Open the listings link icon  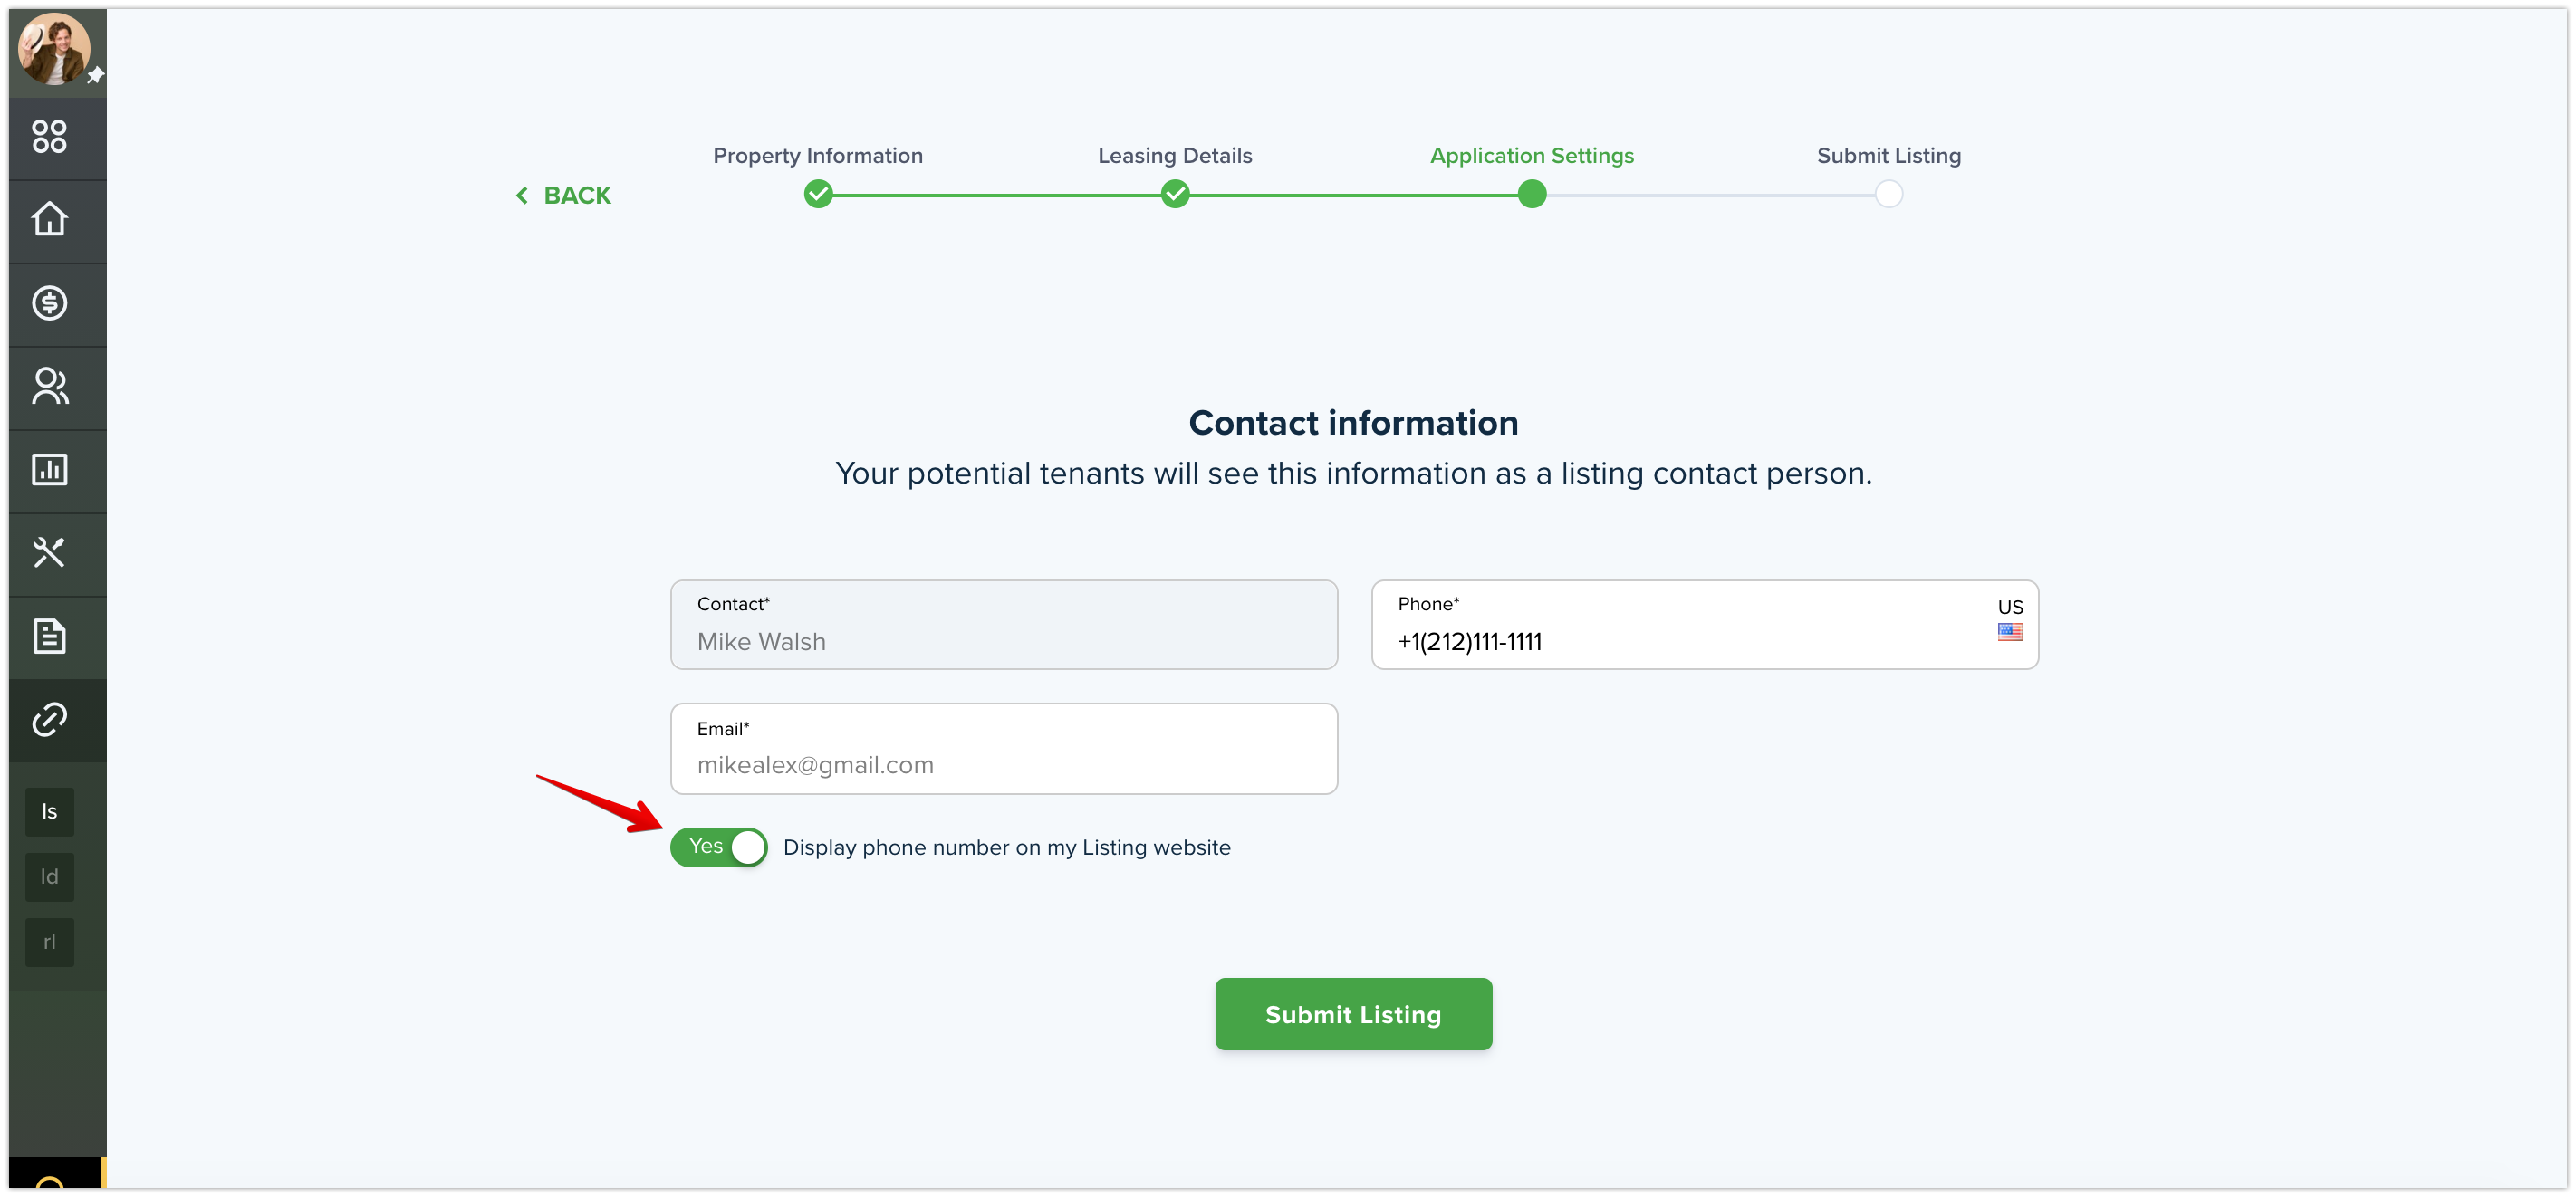49,719
